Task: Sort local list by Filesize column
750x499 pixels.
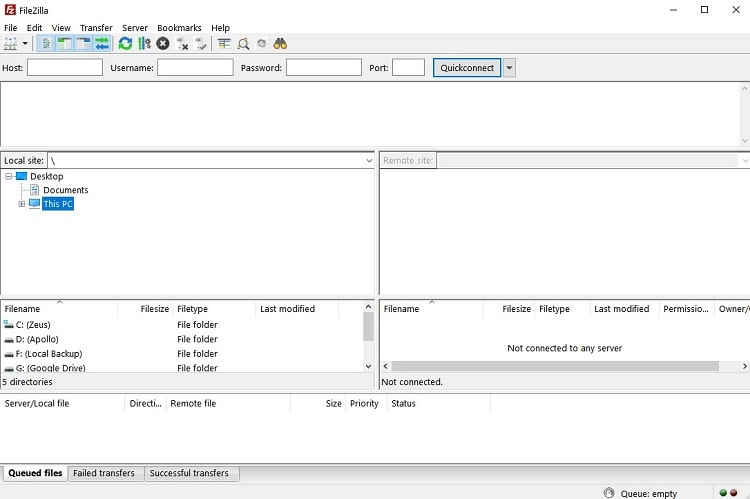Action: tap(145, 309)
